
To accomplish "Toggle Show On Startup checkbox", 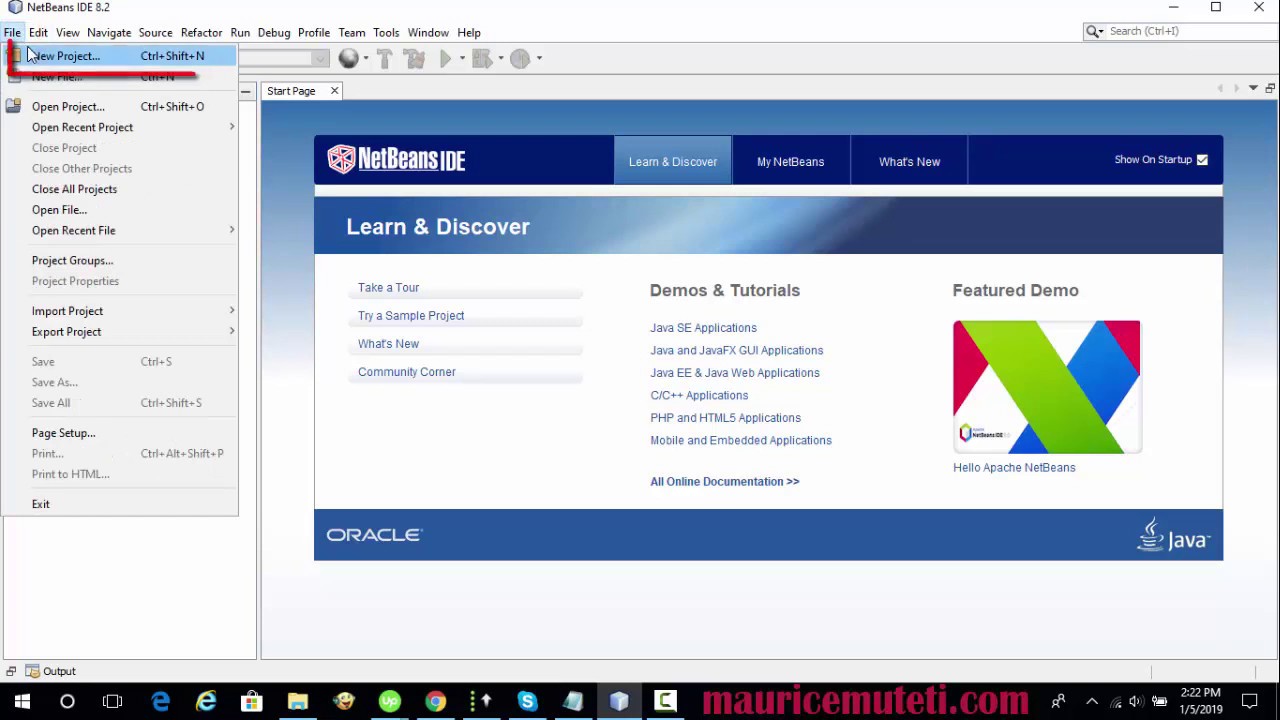I will 1202,160.
